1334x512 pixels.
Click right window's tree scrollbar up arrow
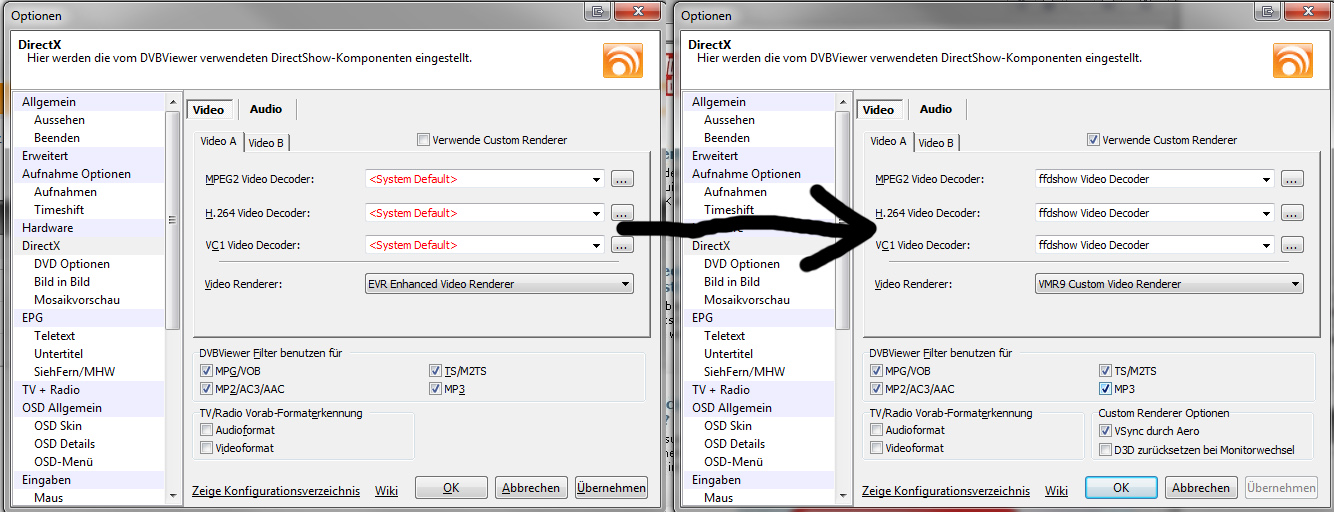click(843, 100)
